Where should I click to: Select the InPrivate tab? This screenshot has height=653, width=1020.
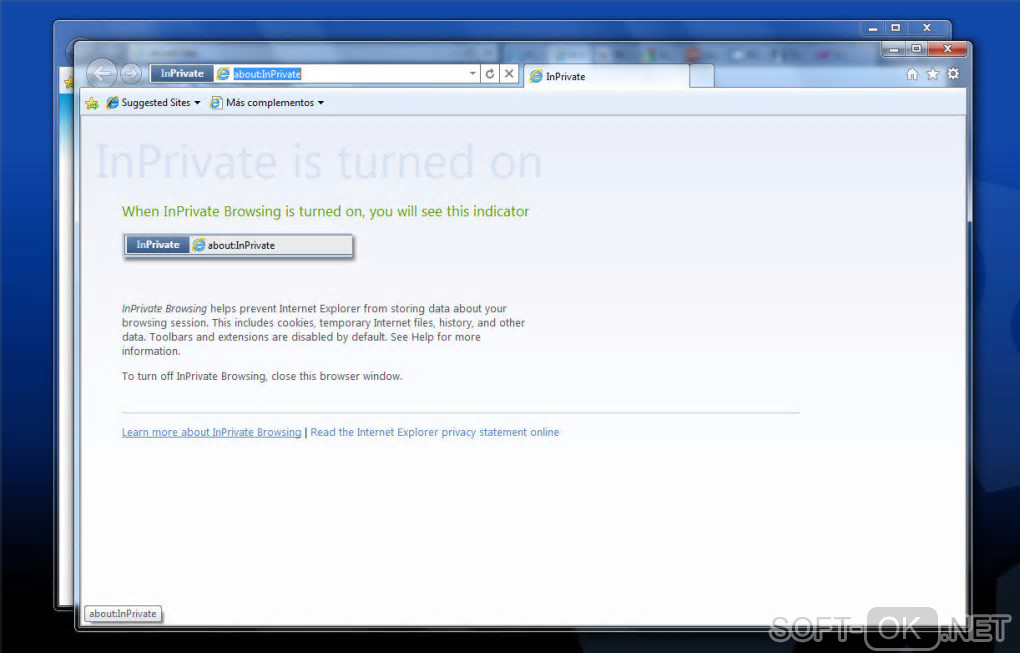point(606,76)
